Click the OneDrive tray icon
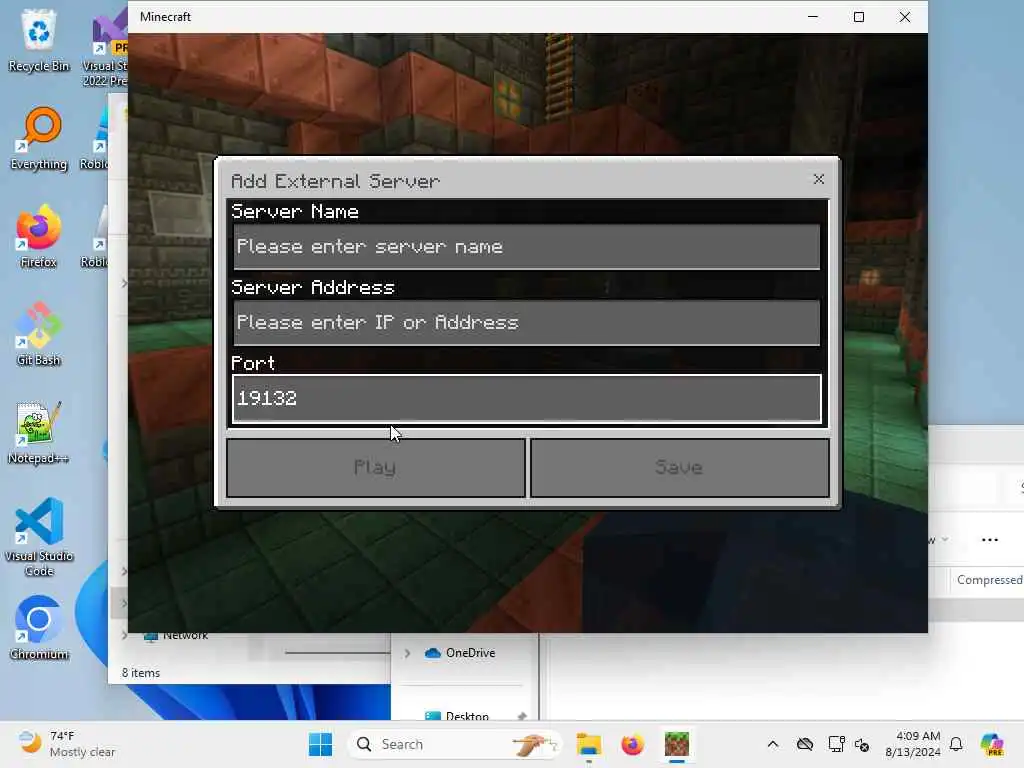Screen dimensions: 1024x768 tap(805, 744)
